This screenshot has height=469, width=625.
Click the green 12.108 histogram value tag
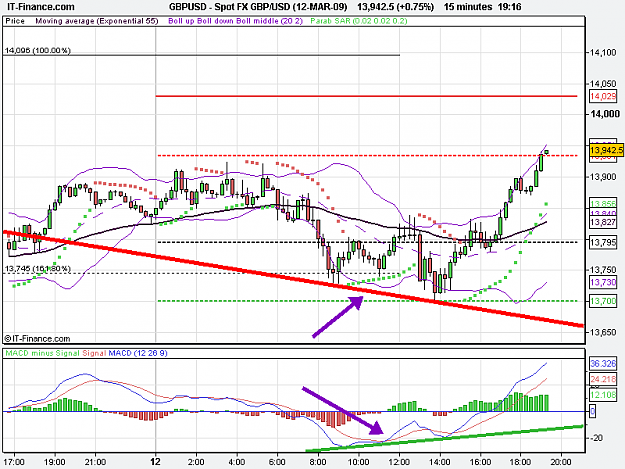coord(603,394)
